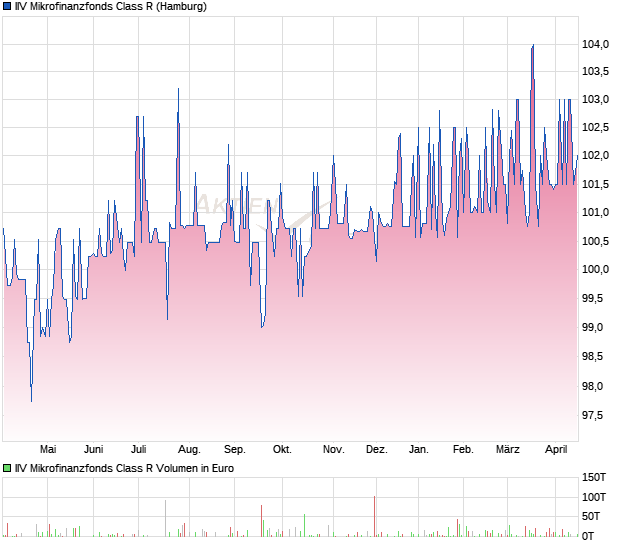
Task: Click the Volumen in Euro legend label
Action: 124,468
